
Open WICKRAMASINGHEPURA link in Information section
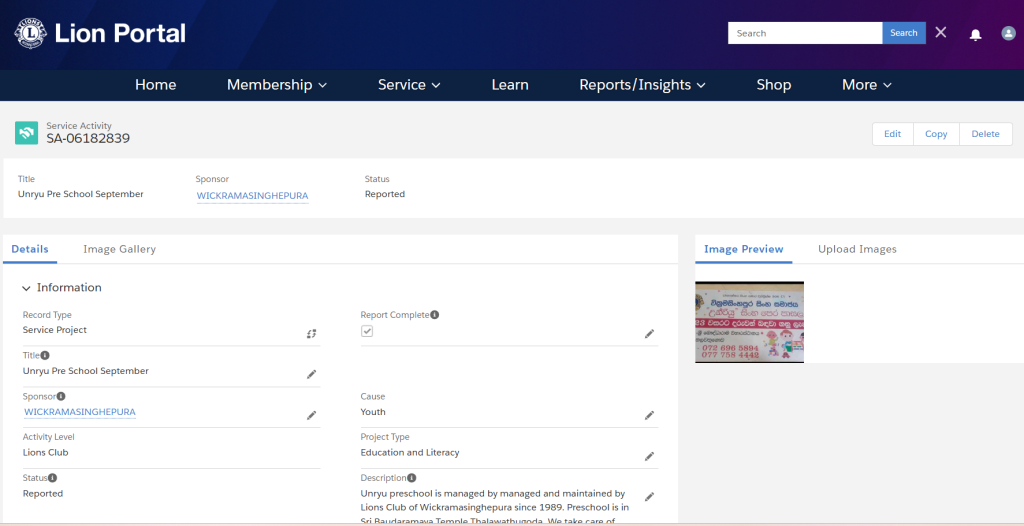(x=80, y=412)
